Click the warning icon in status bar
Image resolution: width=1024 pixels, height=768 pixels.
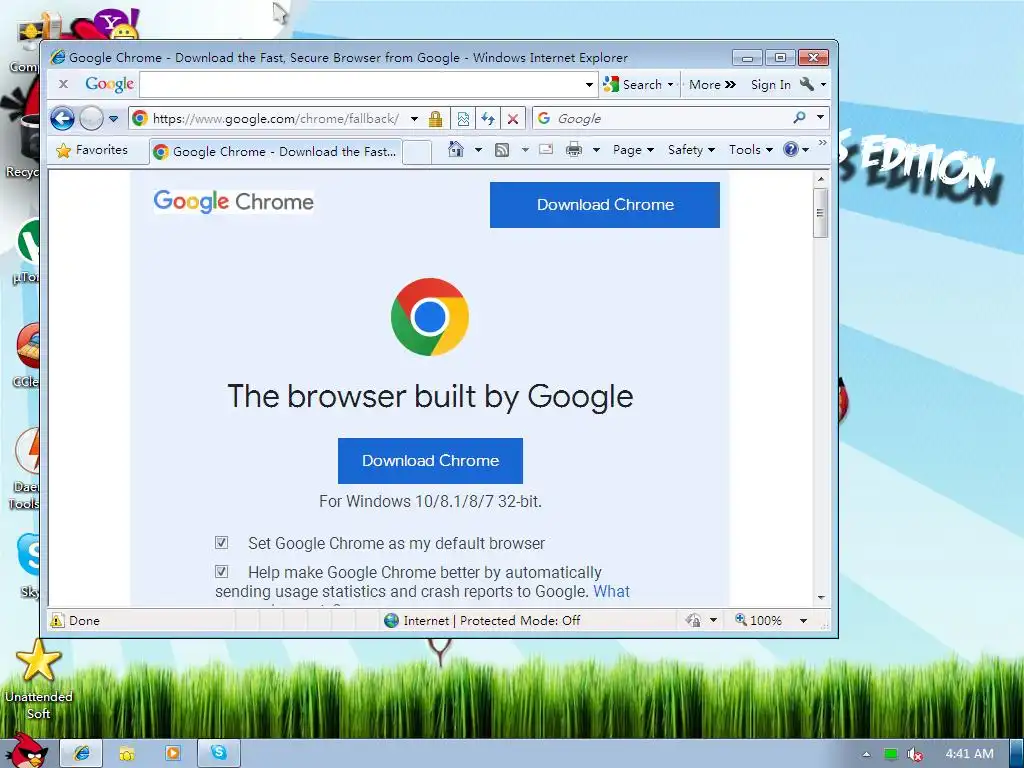pyautogui.click(x=57, y=620)
